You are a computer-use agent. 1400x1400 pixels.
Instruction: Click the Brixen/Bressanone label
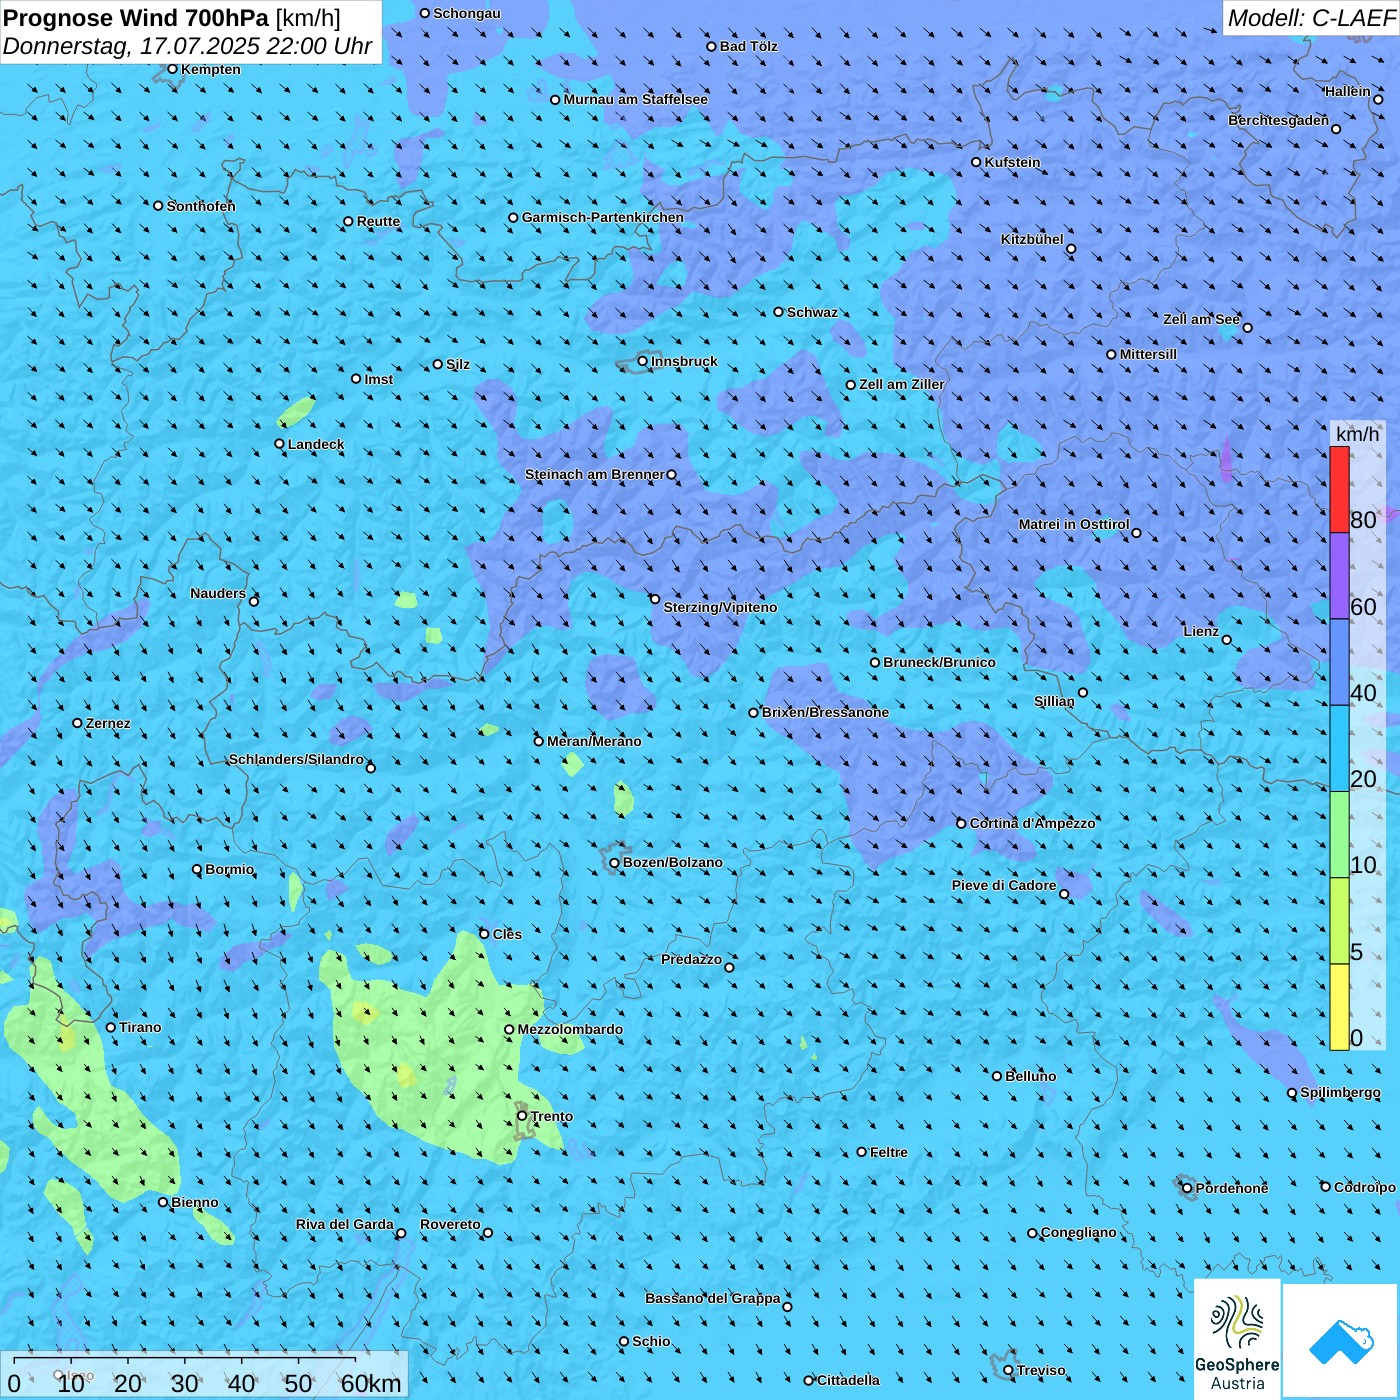[x=825, y=712]
